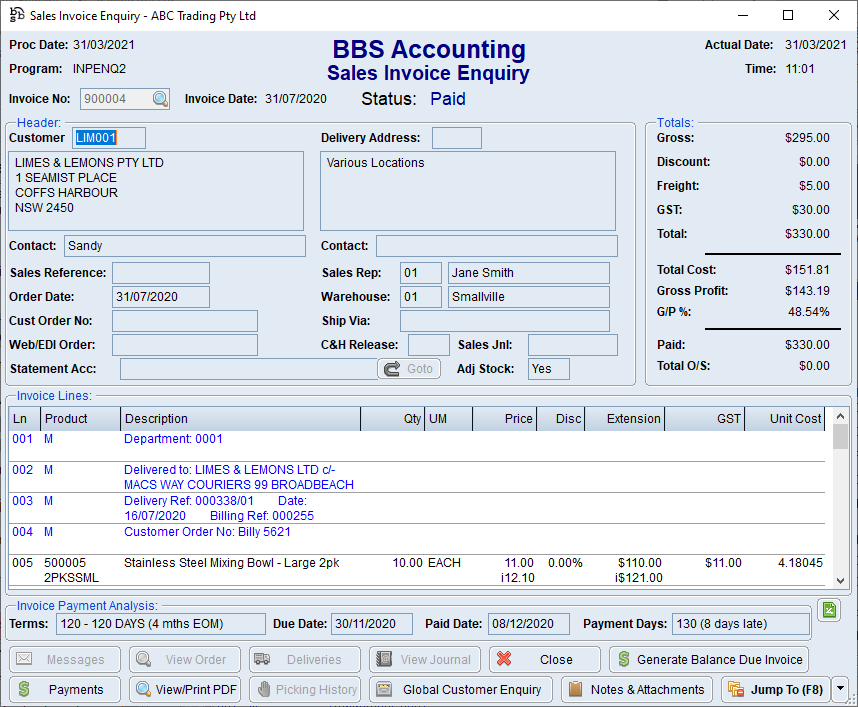Image resolution: width=858 pixels, height=707 pixels.
Task: Select the Department: 0001 invoice line
Action: click(172, 438)
